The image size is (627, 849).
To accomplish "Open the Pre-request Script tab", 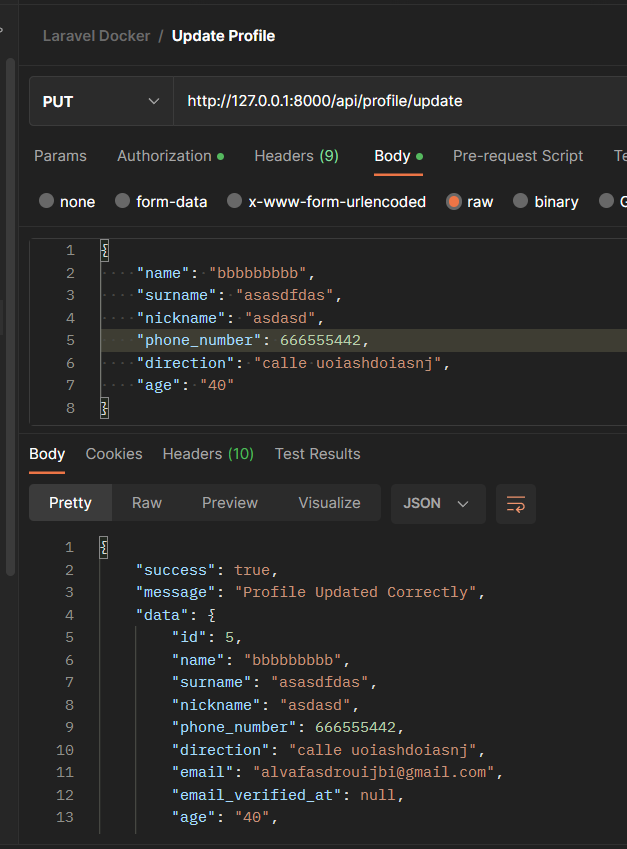I will (518, 156).
